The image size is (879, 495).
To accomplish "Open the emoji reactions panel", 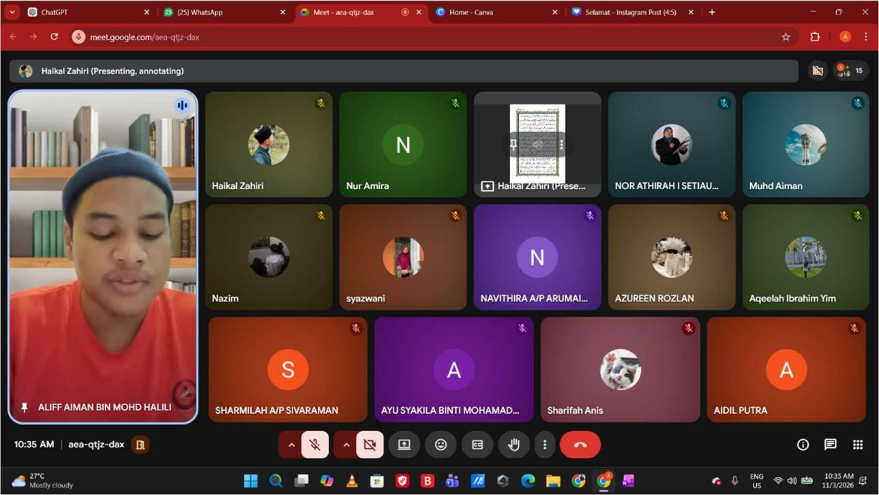I will click(441, 445).
